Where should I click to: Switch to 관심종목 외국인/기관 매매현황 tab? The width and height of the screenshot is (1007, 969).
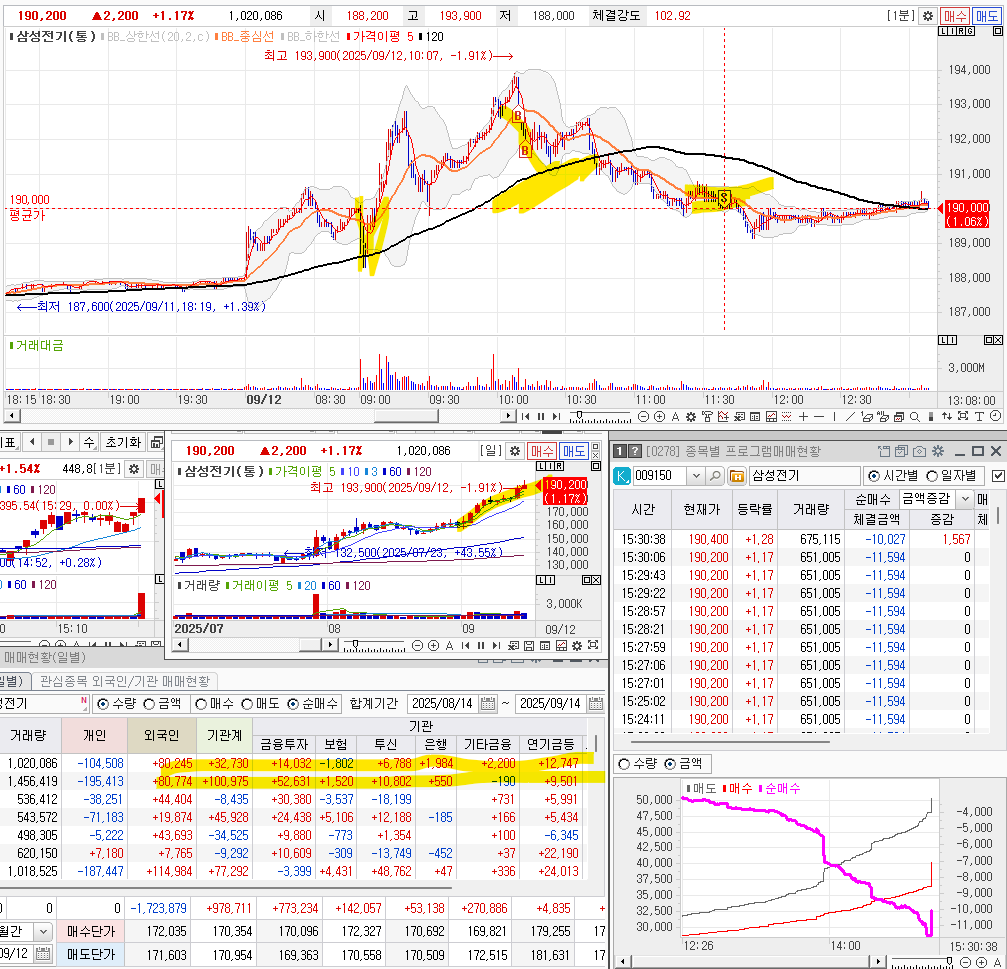point(125,681)
